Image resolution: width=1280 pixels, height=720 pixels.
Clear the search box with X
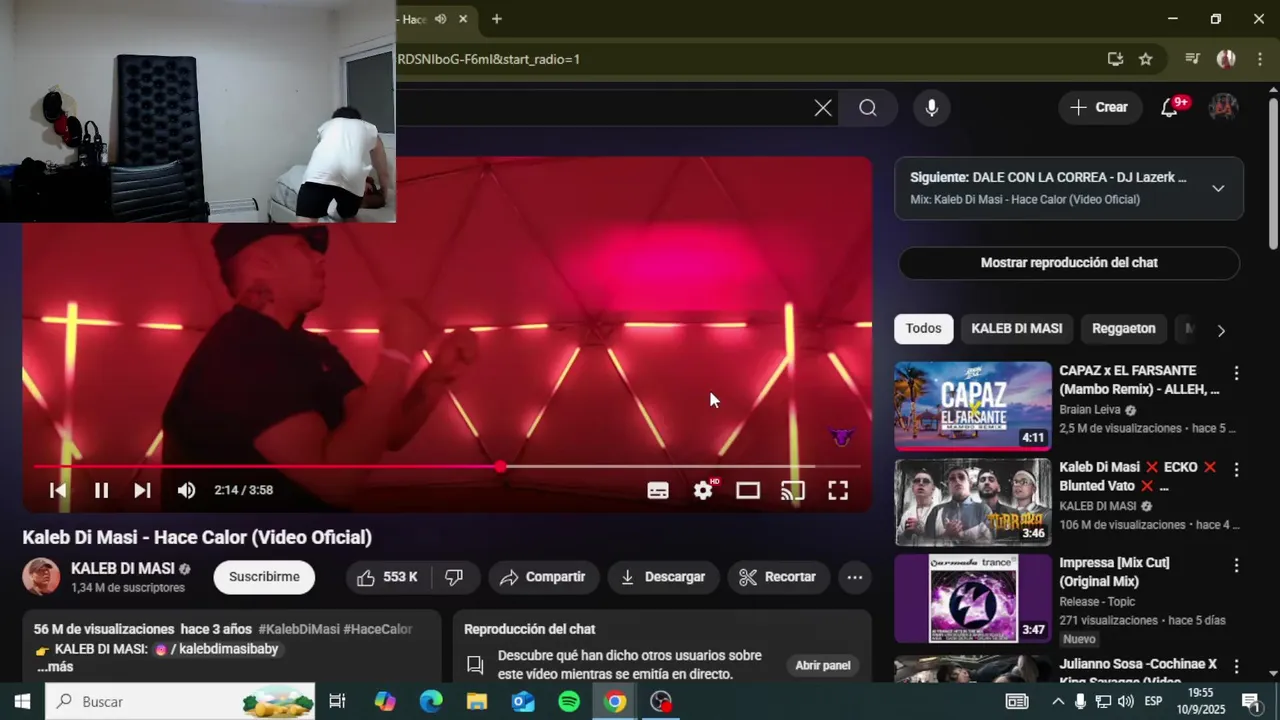tap(823, 108)
